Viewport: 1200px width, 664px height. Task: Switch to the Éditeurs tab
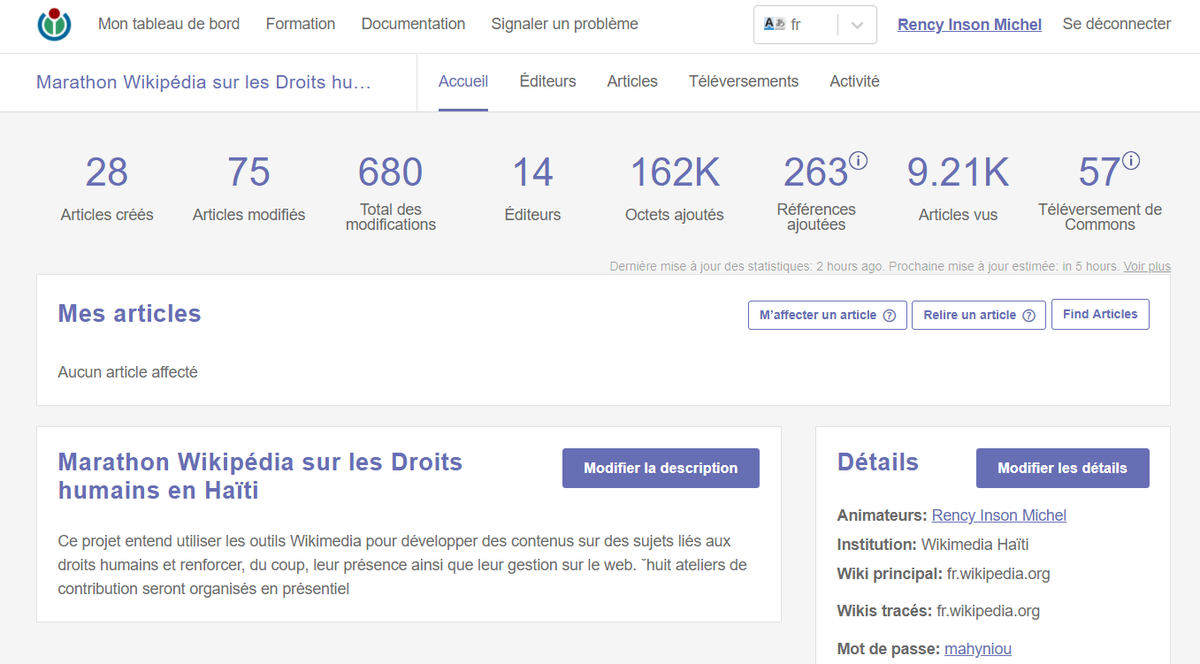(x=547, y=81)
